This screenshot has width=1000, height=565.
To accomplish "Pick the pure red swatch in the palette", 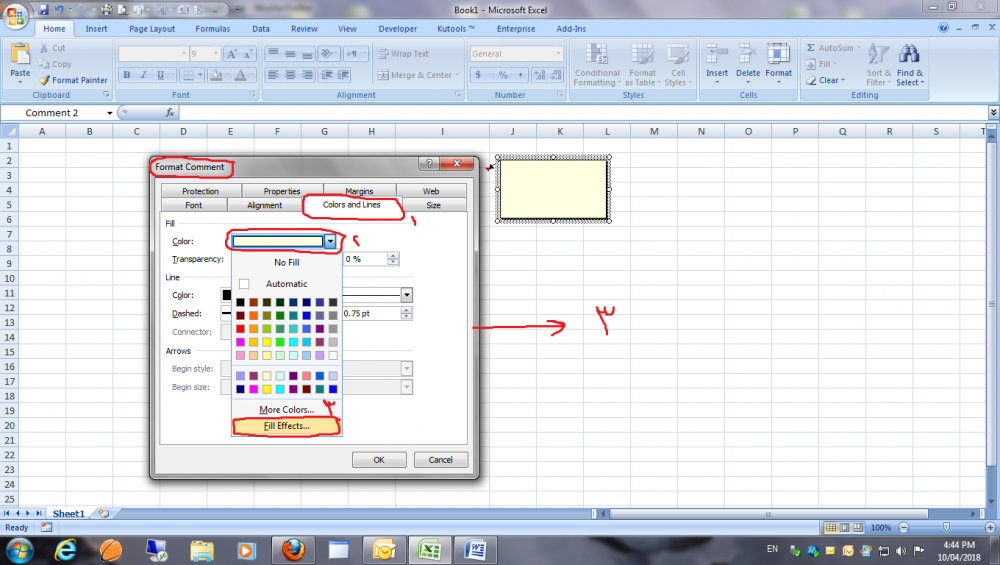I will coord(240,328).
